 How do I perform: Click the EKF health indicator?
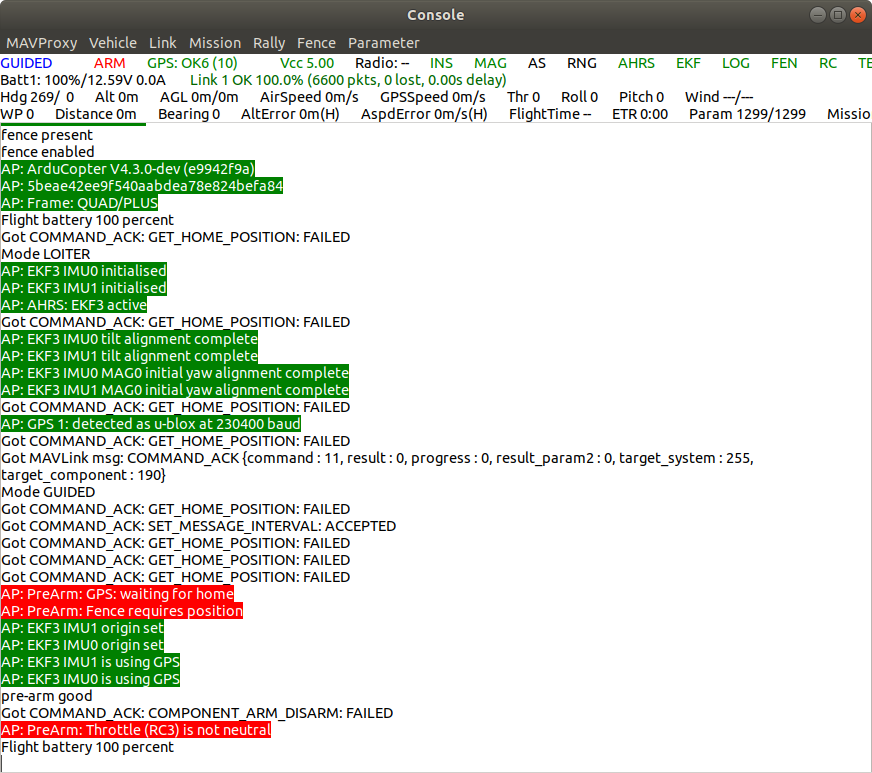[688, 63]
